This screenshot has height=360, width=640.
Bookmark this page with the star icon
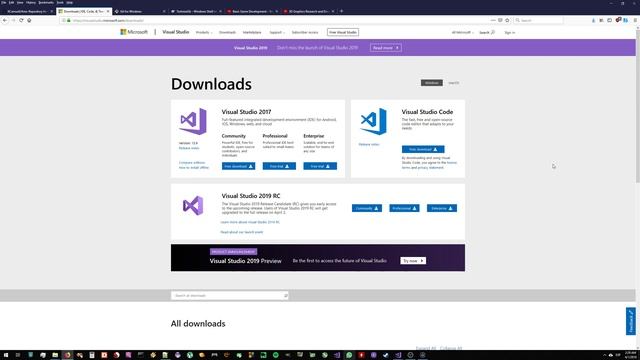(507, 20)
